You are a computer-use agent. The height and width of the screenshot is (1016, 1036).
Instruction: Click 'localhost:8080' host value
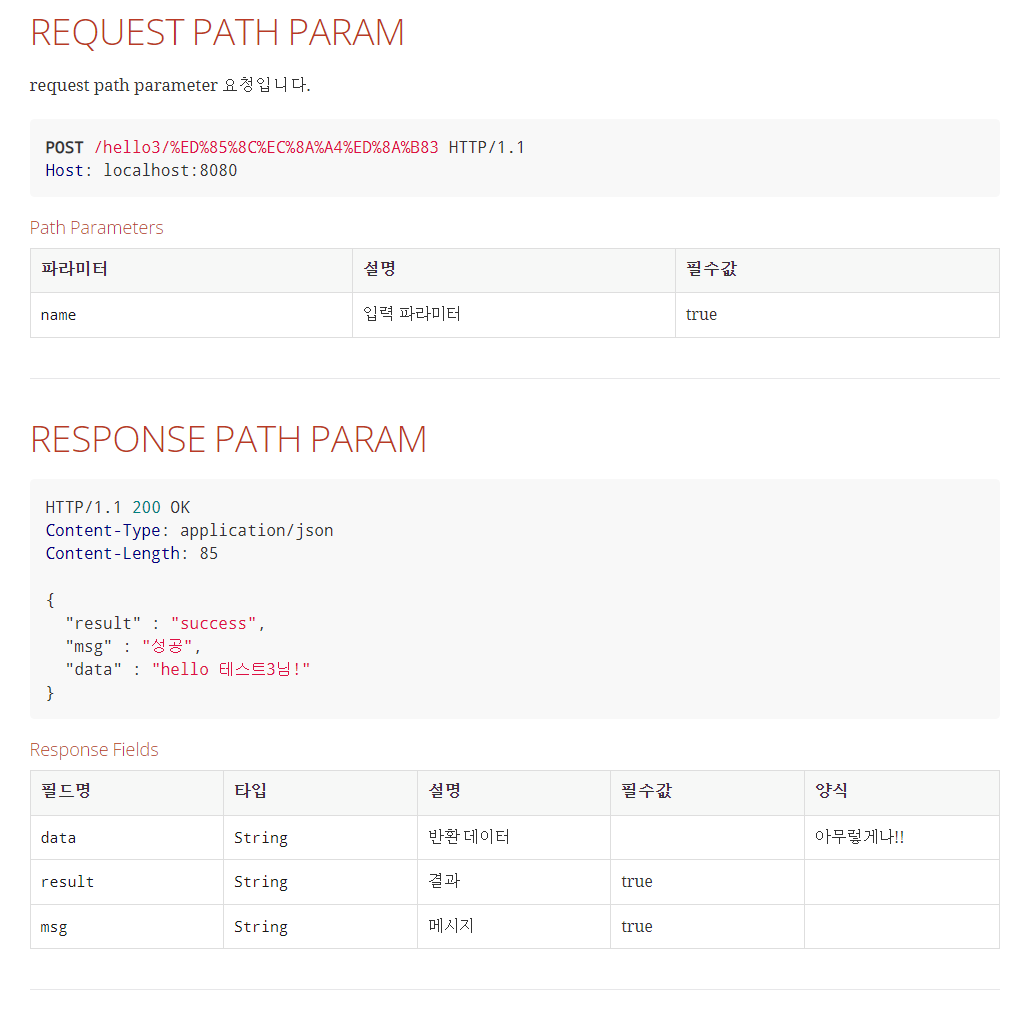coord(170,170)
